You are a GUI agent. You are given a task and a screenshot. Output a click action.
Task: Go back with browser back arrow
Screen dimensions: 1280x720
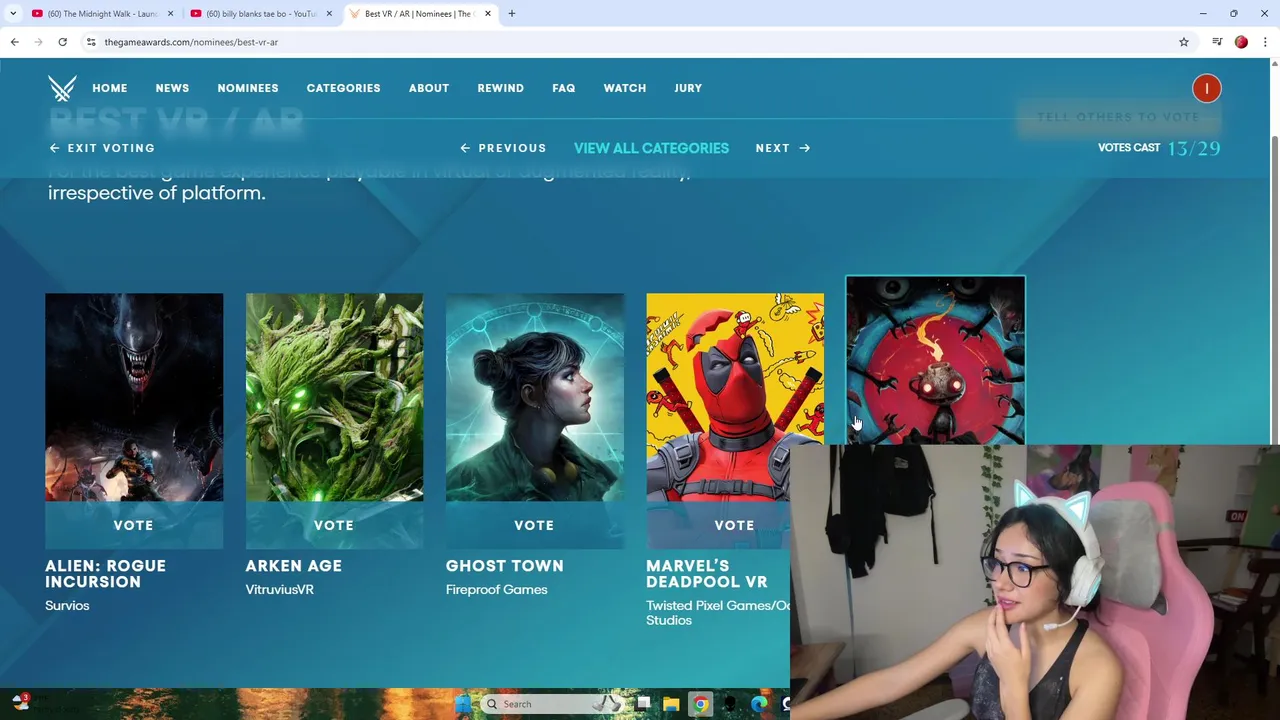click(14, 42)
